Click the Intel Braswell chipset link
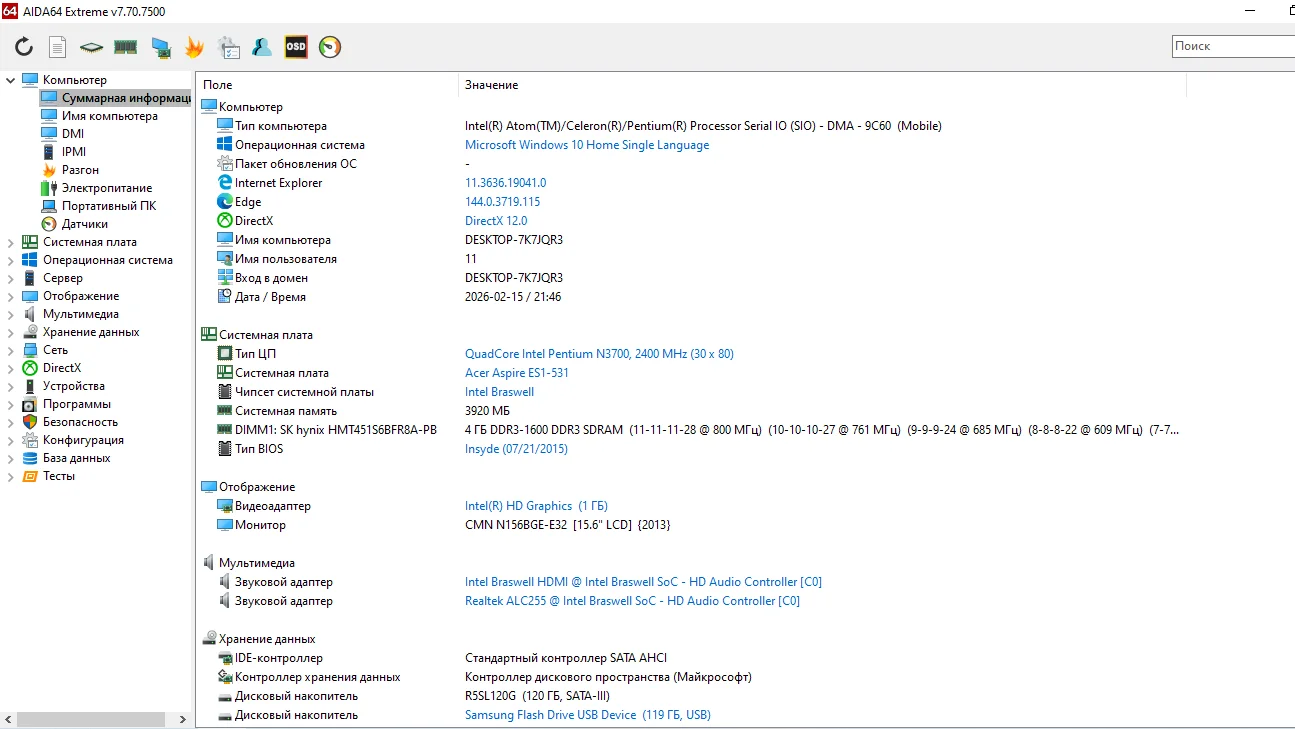The width and height of the screenshot is (1295, 729). tap(499, 392)
